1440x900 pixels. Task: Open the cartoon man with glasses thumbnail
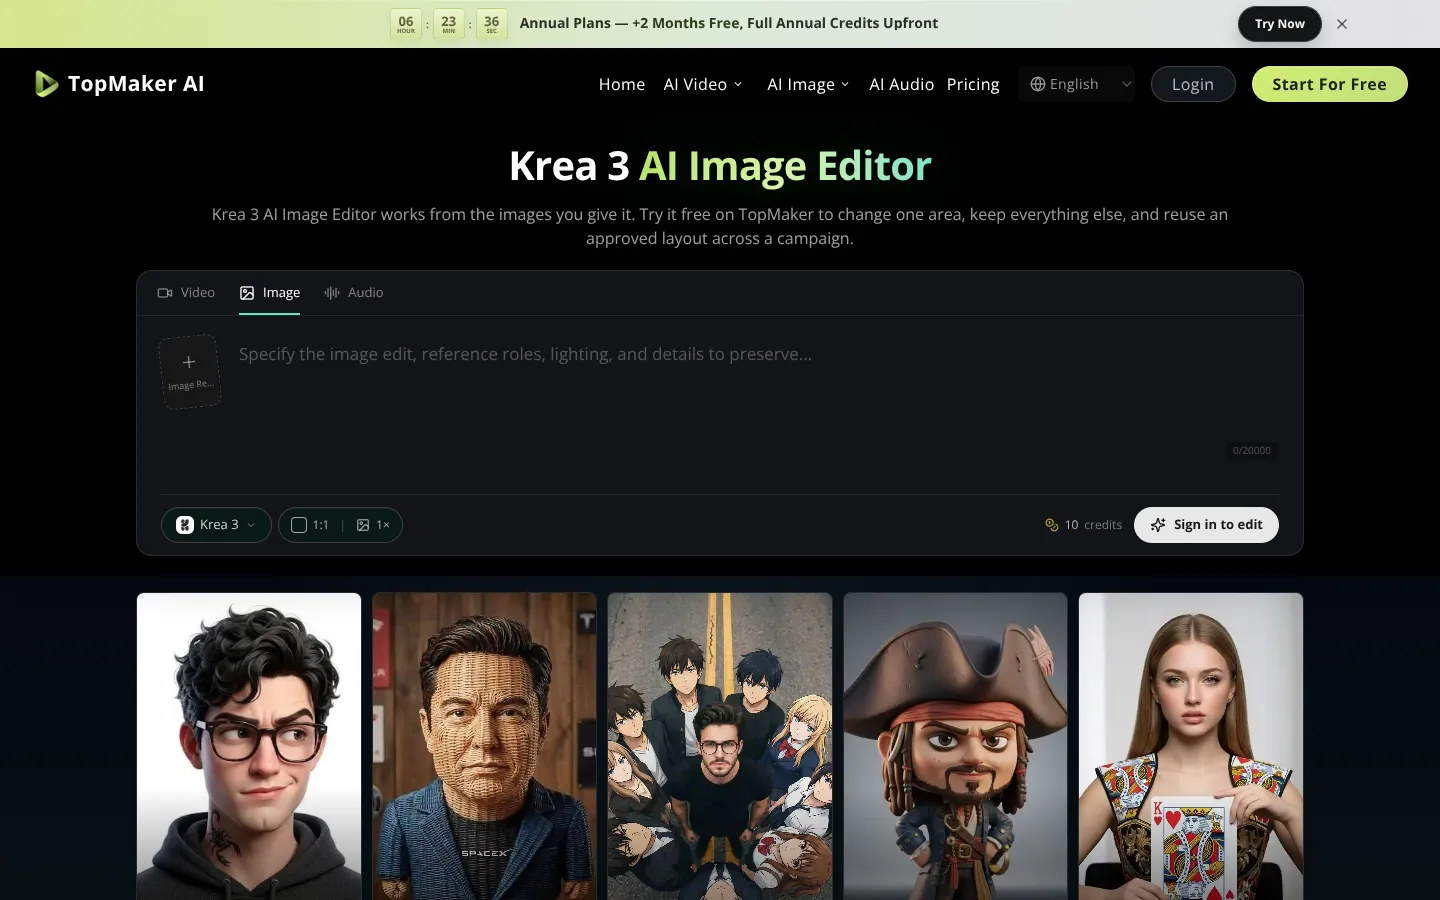click(x=249, y=746)
